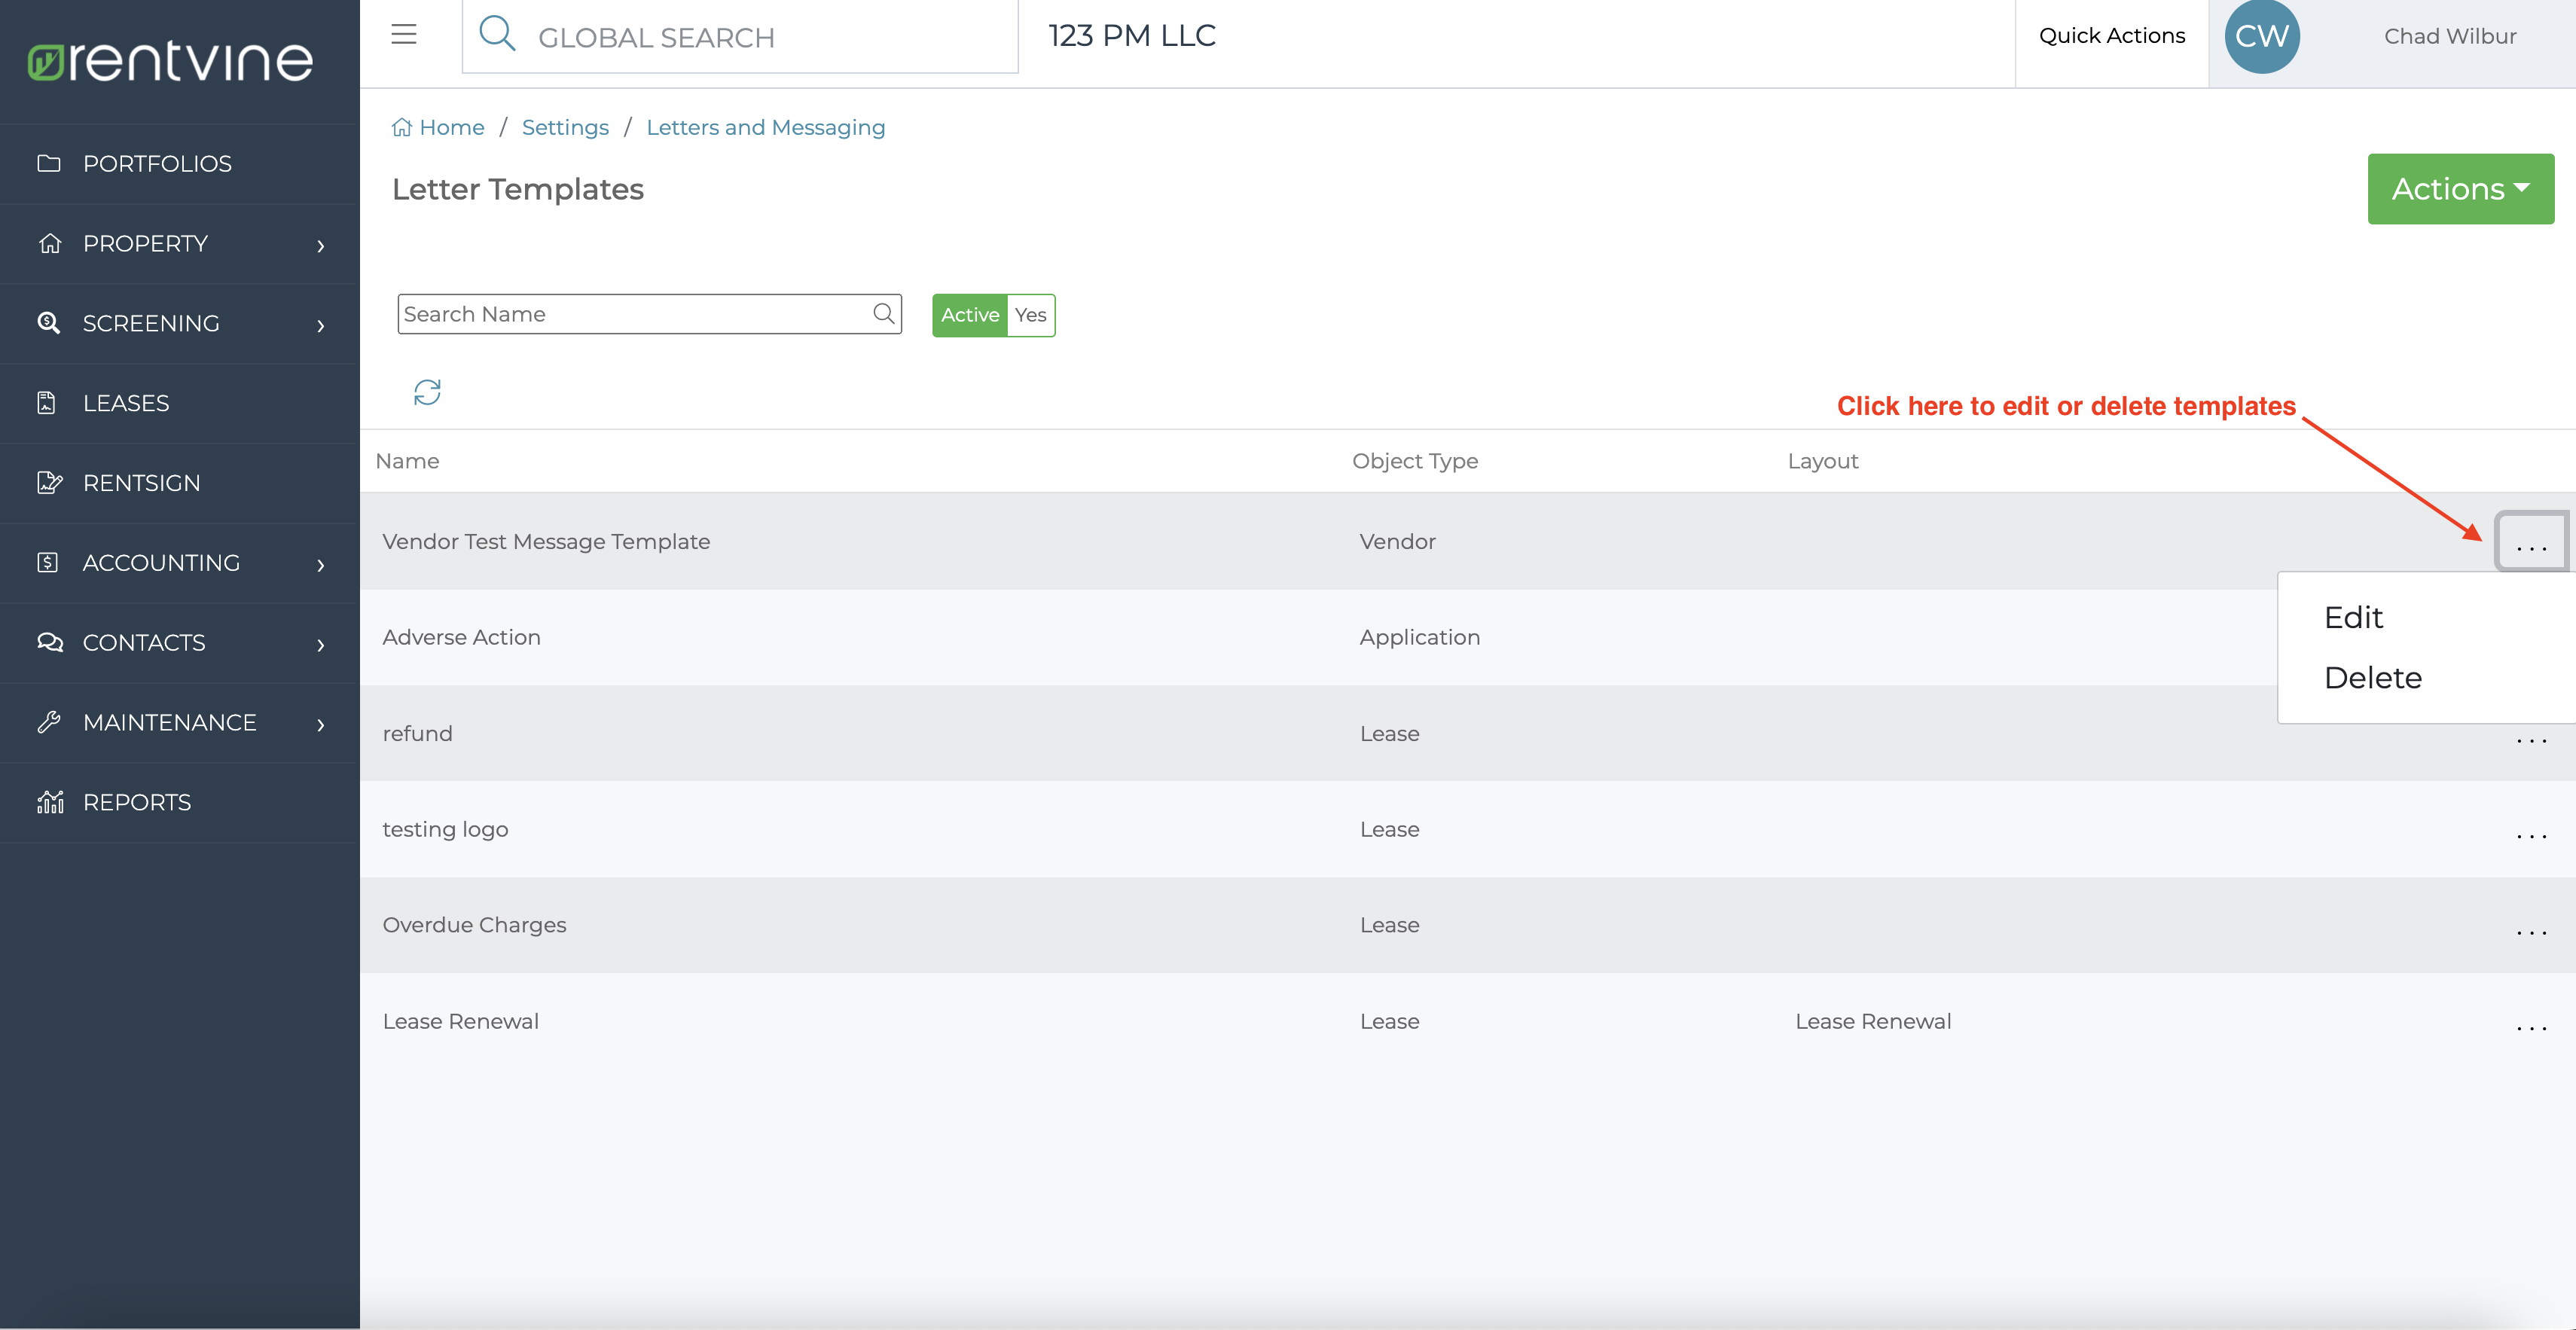Open the ellipsis menu for Lease Renewal row

(2531, 1028)
